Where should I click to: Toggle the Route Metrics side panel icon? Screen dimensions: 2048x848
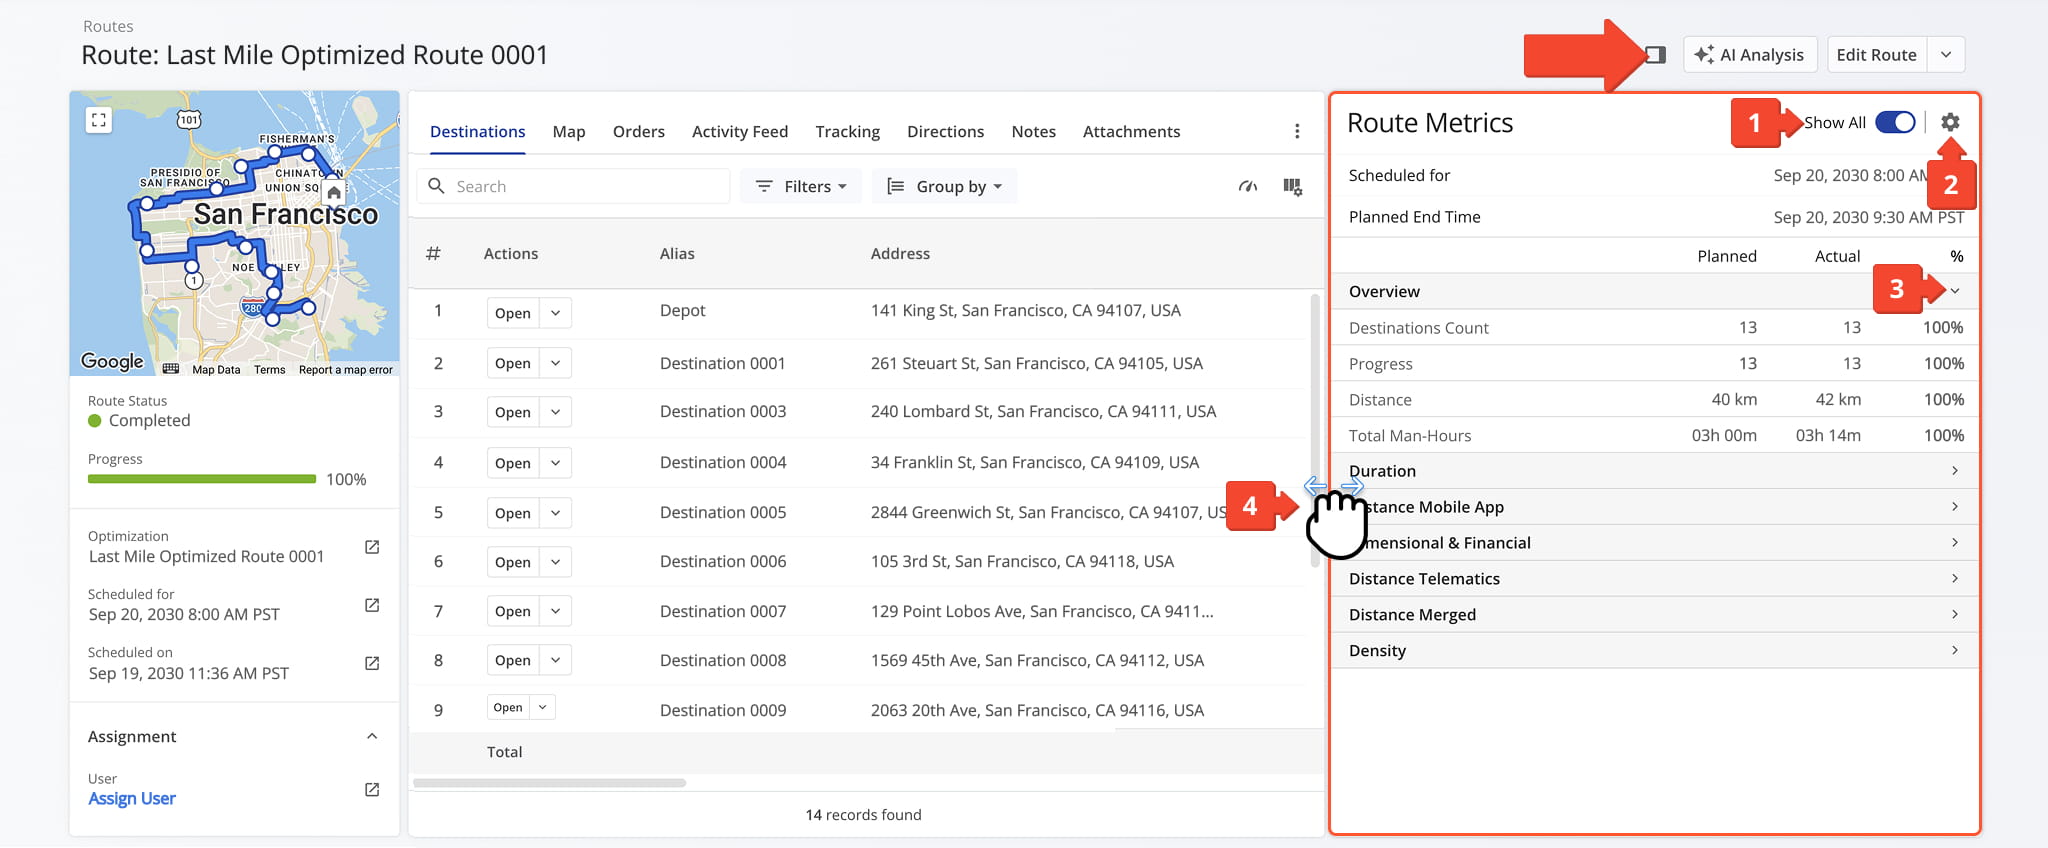pyautogui.click(x=1656, y=55)
